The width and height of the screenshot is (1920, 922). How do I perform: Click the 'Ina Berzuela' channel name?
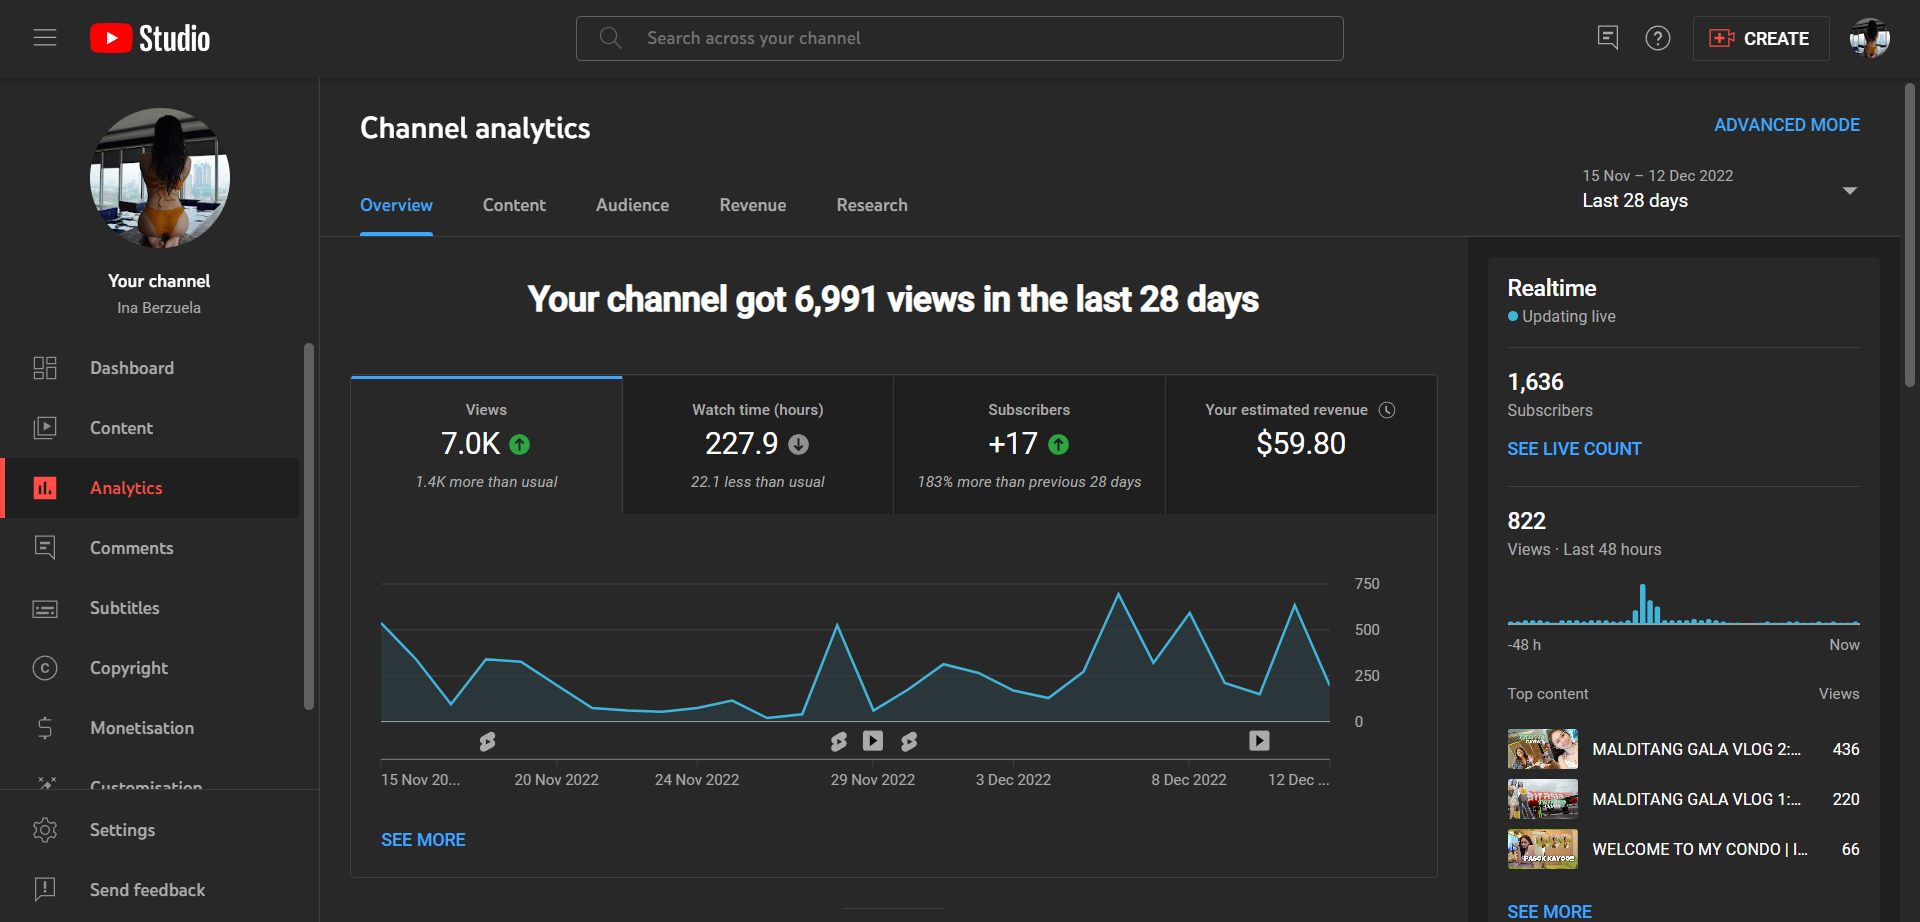159,308
